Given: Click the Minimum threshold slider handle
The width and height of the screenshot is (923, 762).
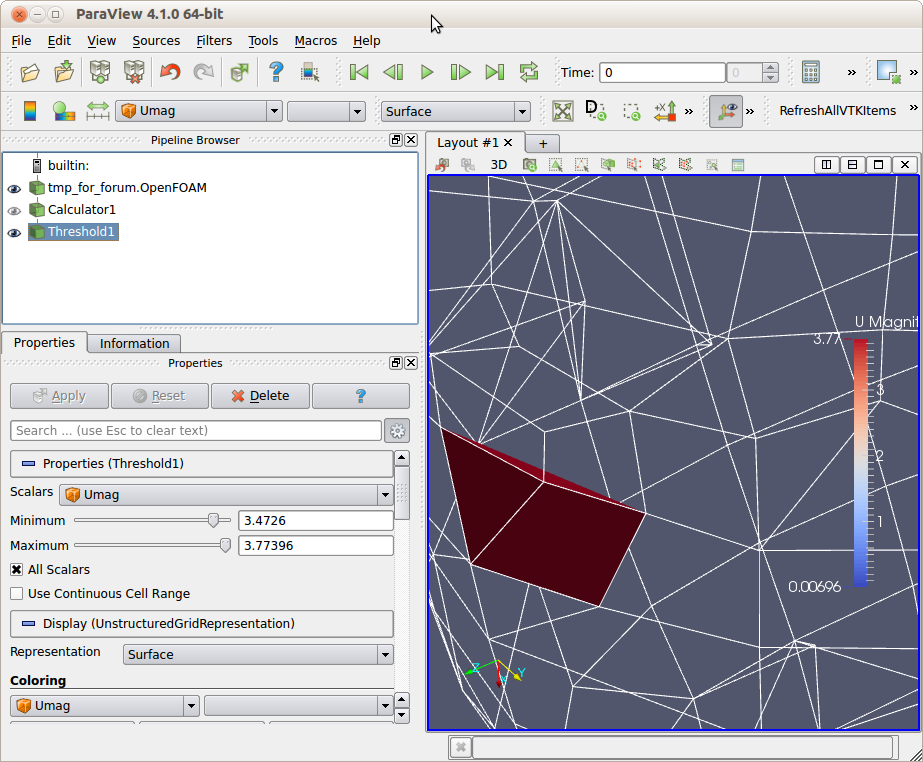Looking at the screenshot, I should [x=213, y=520].
